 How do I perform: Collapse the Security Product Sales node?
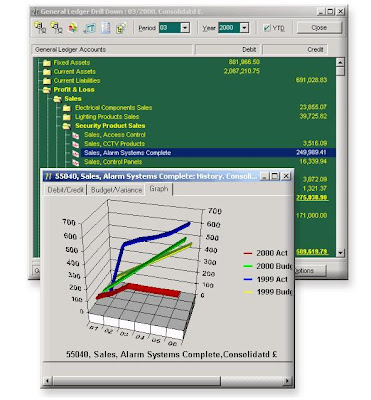point(110,125)
